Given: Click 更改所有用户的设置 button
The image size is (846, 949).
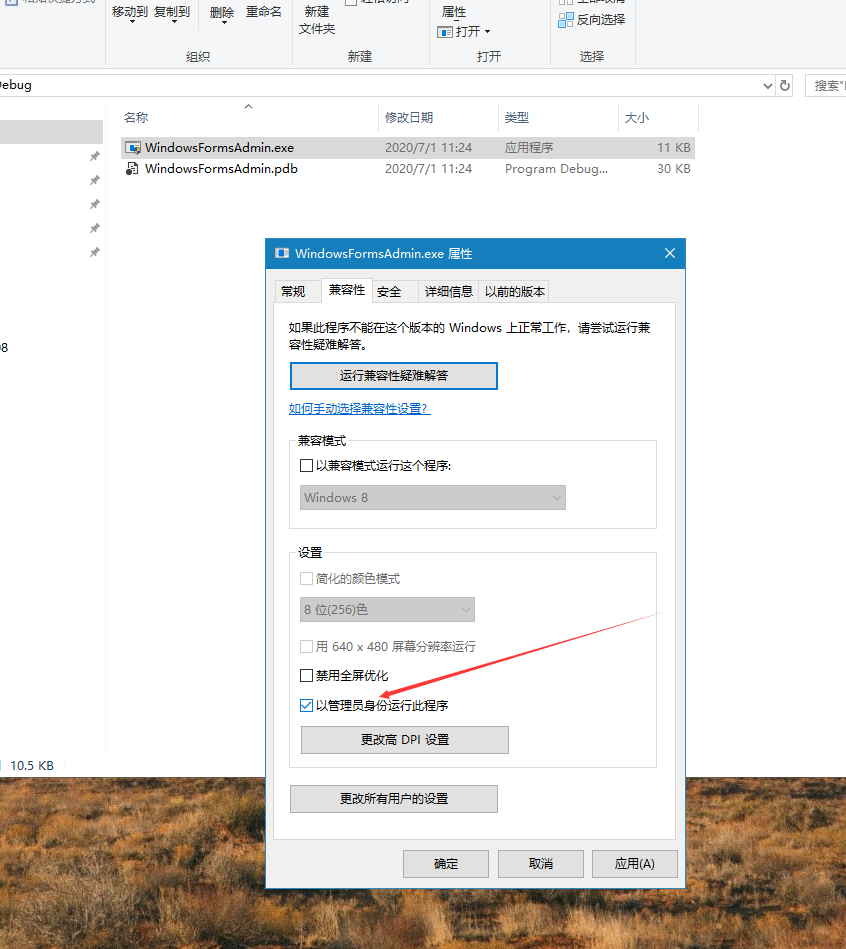Looking at the screenshot, I should [394, 799].
